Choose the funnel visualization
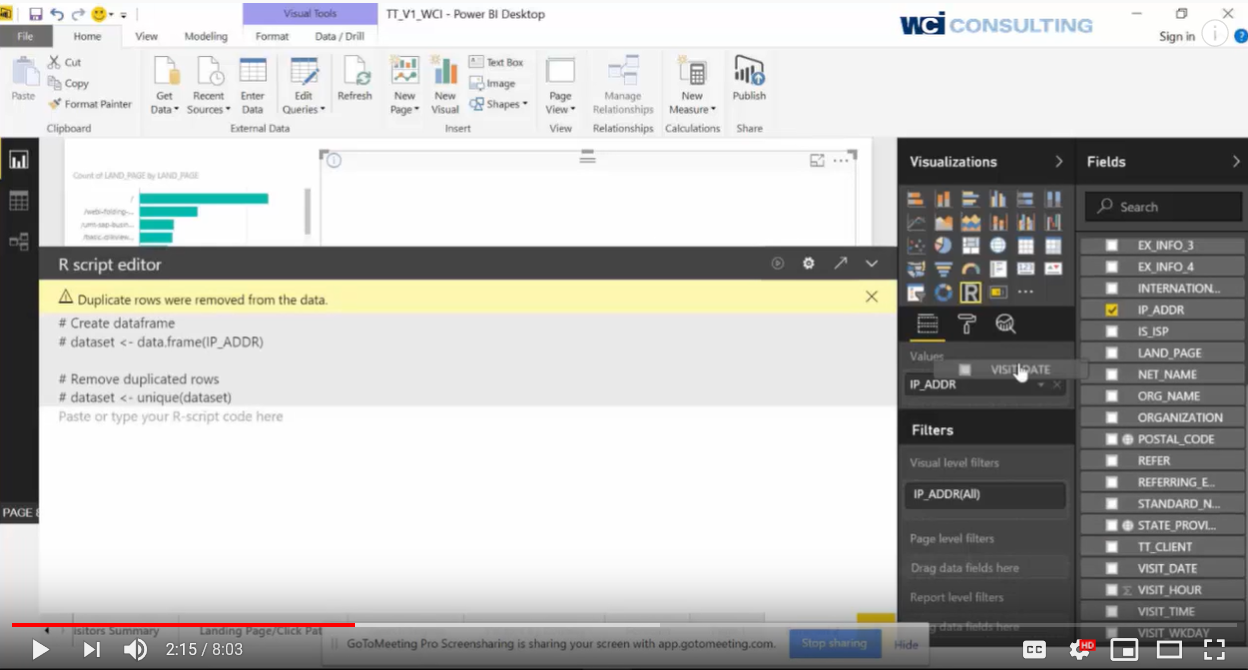The image size is (1248, 670). point(943,268)
